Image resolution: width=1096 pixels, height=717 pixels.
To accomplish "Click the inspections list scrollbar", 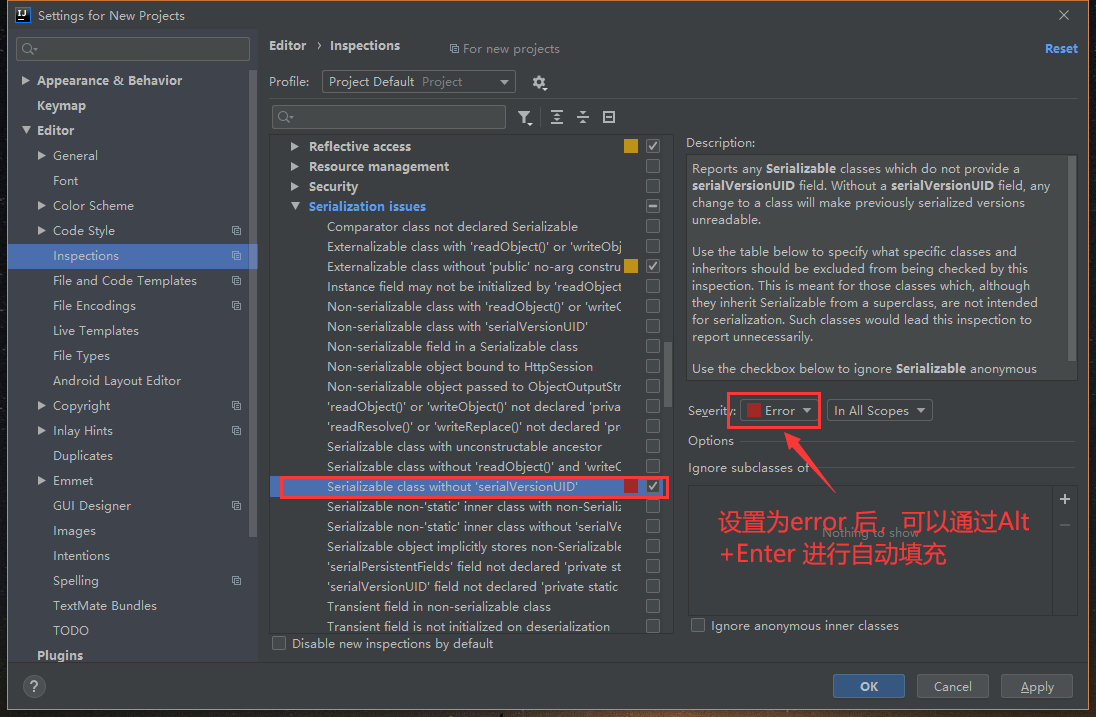I will click(x=668, y=374).
